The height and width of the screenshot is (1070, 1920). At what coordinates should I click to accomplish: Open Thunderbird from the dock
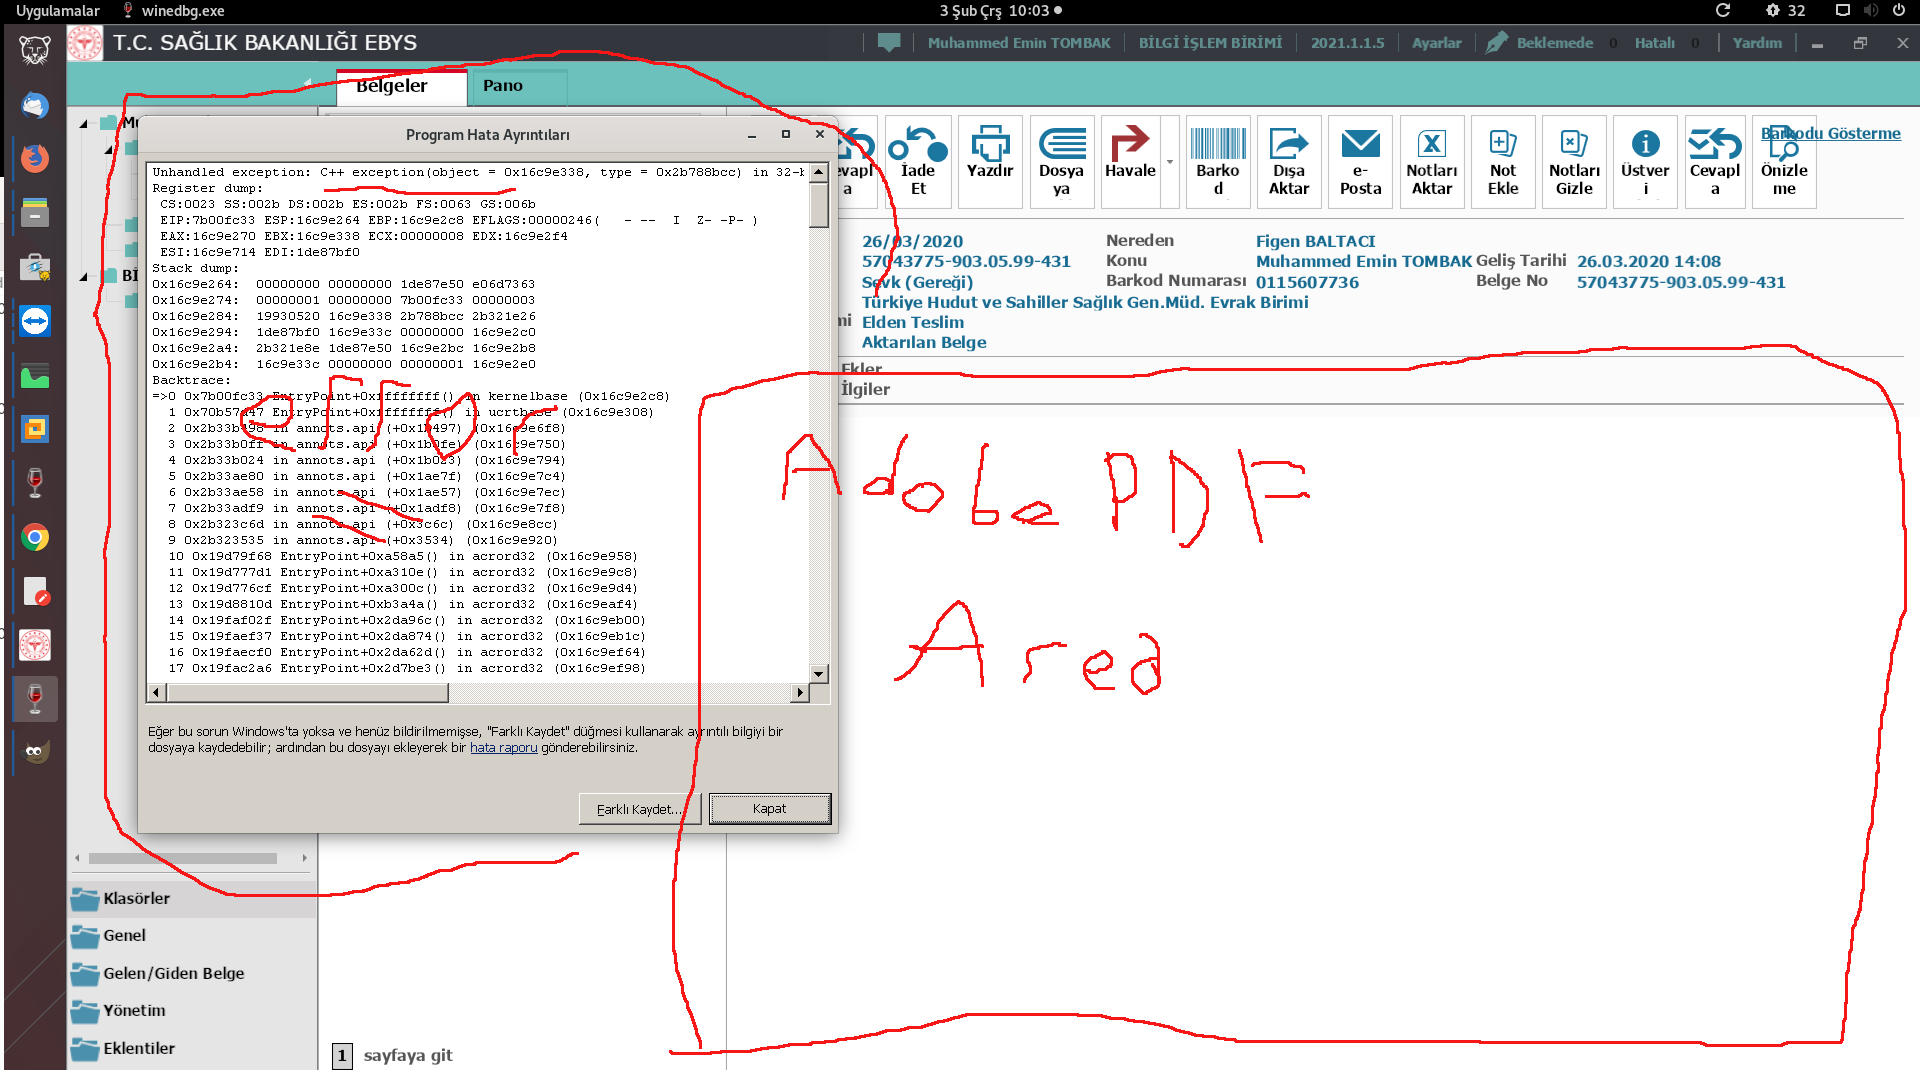pyautogui.click(x=35, y=104)
